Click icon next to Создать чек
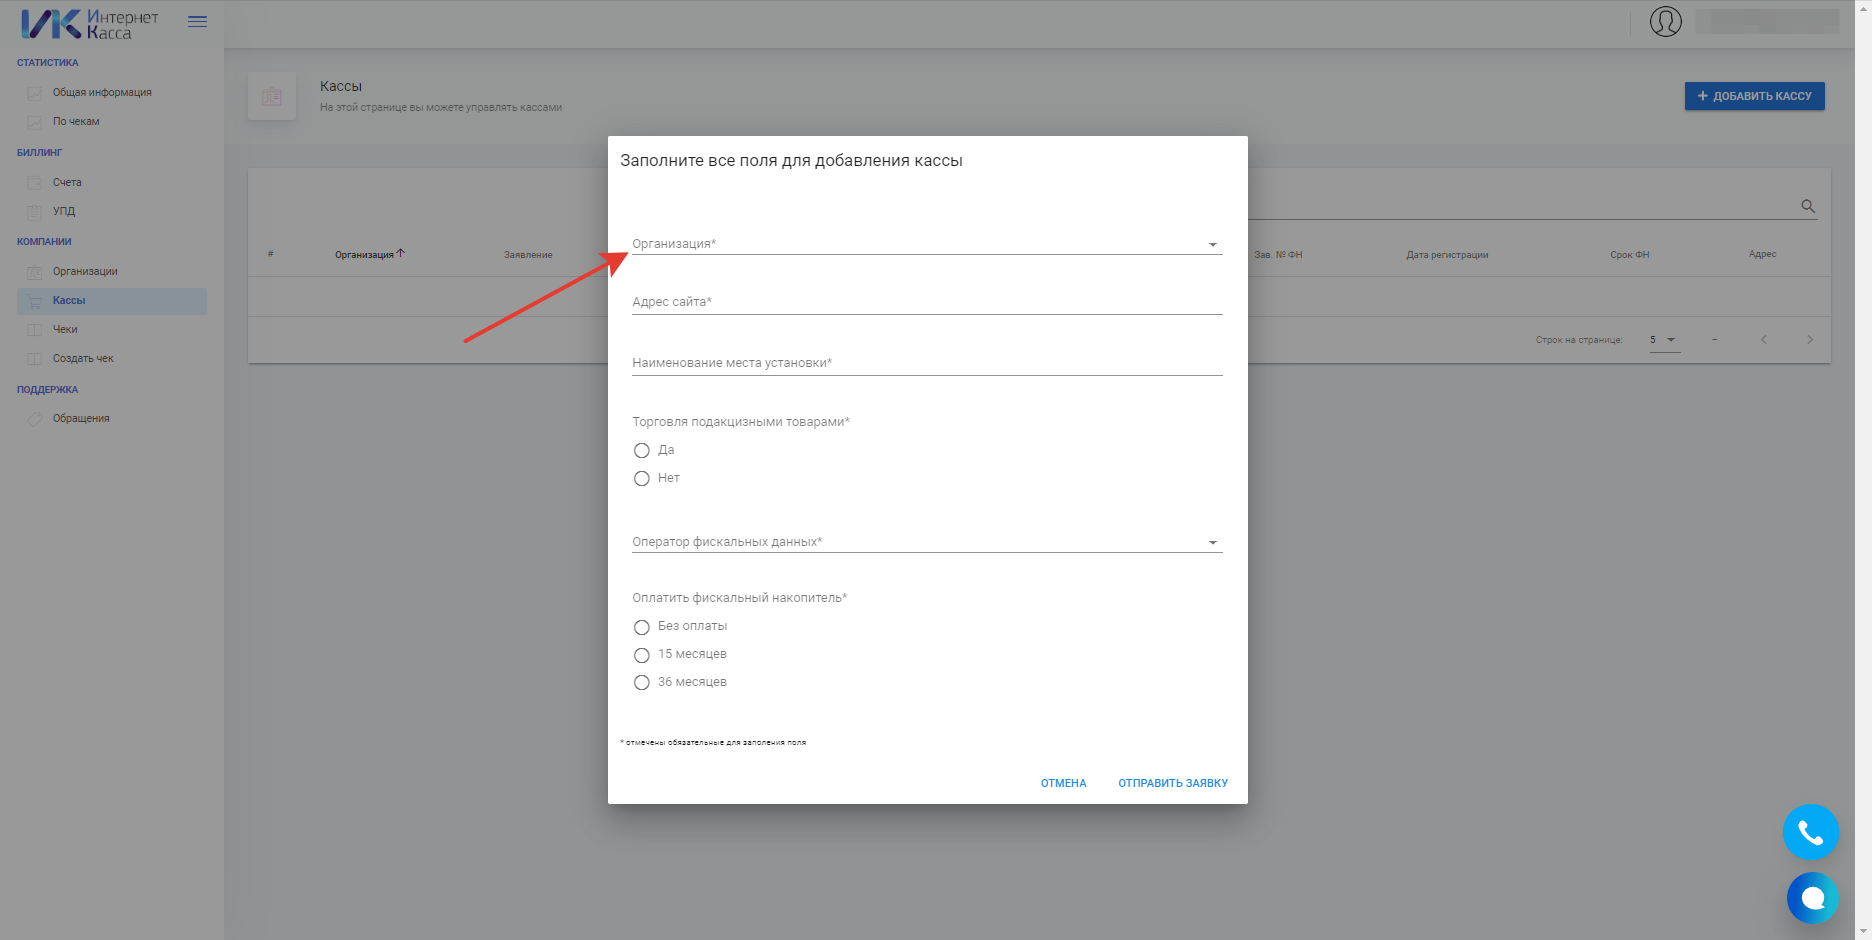Image resolution: width=1872 pixels, height=940 pixels. click(35, 359)
